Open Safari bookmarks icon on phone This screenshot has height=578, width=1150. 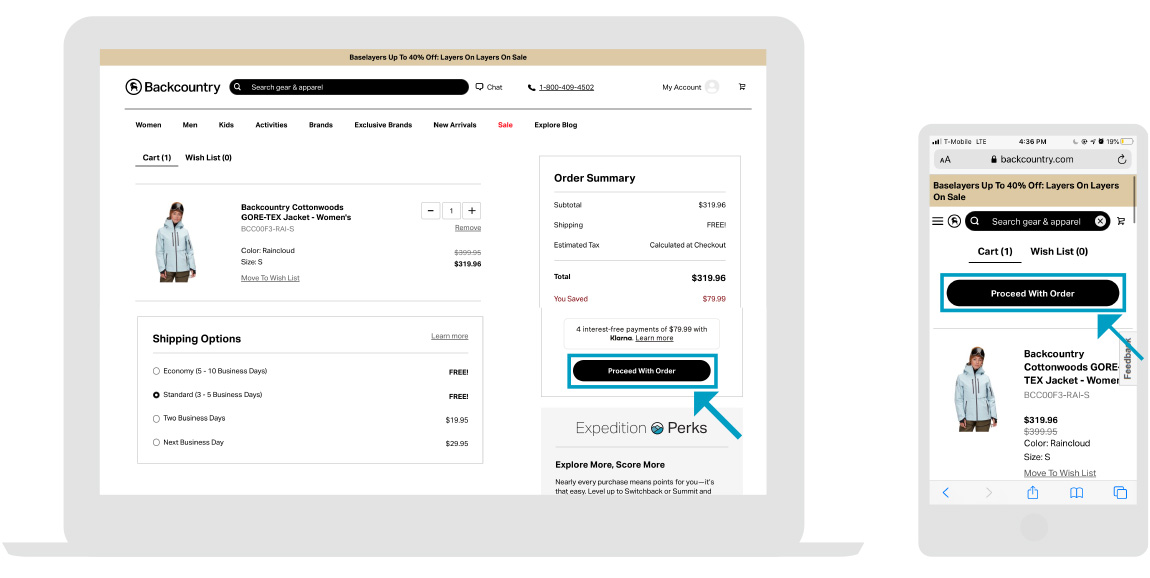tap(1076, 493)
